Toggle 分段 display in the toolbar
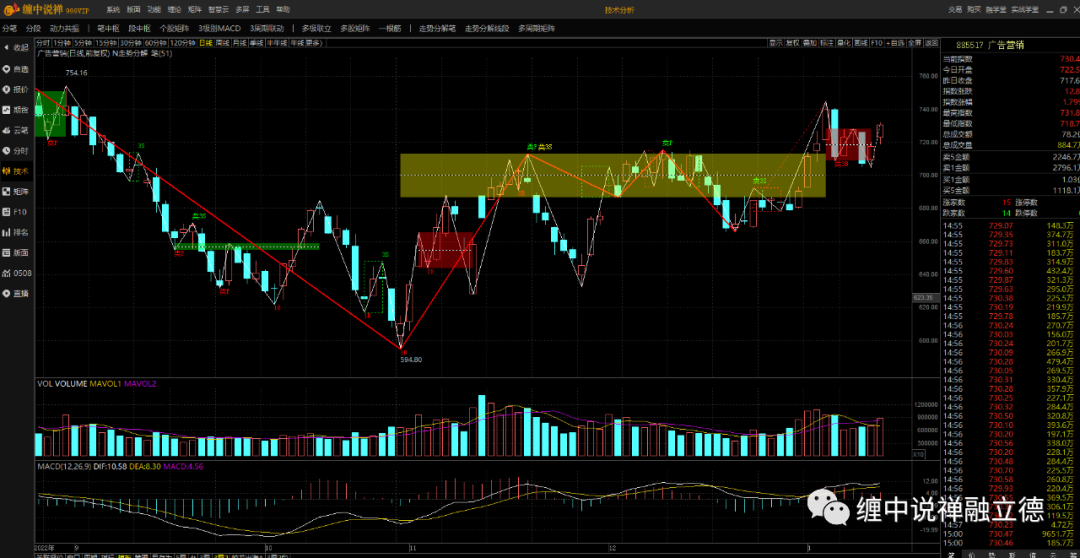1080x558 pixels. pyautogui.click(x=33, y=29)
